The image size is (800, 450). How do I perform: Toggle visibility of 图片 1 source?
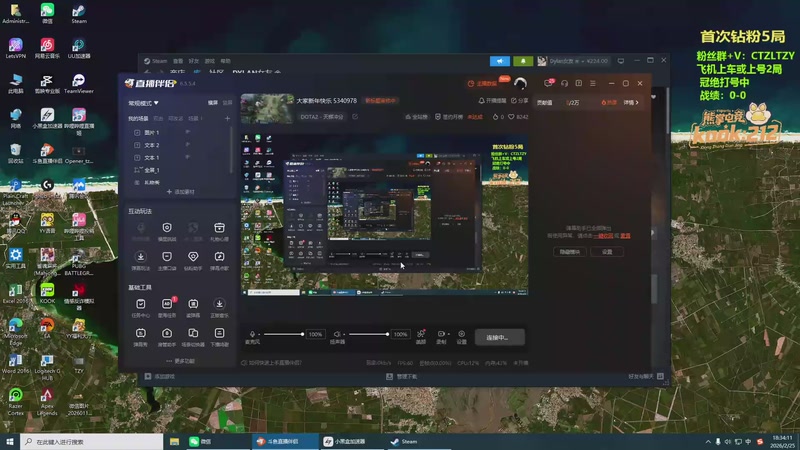pyautogui.click(x=187, y=132)
